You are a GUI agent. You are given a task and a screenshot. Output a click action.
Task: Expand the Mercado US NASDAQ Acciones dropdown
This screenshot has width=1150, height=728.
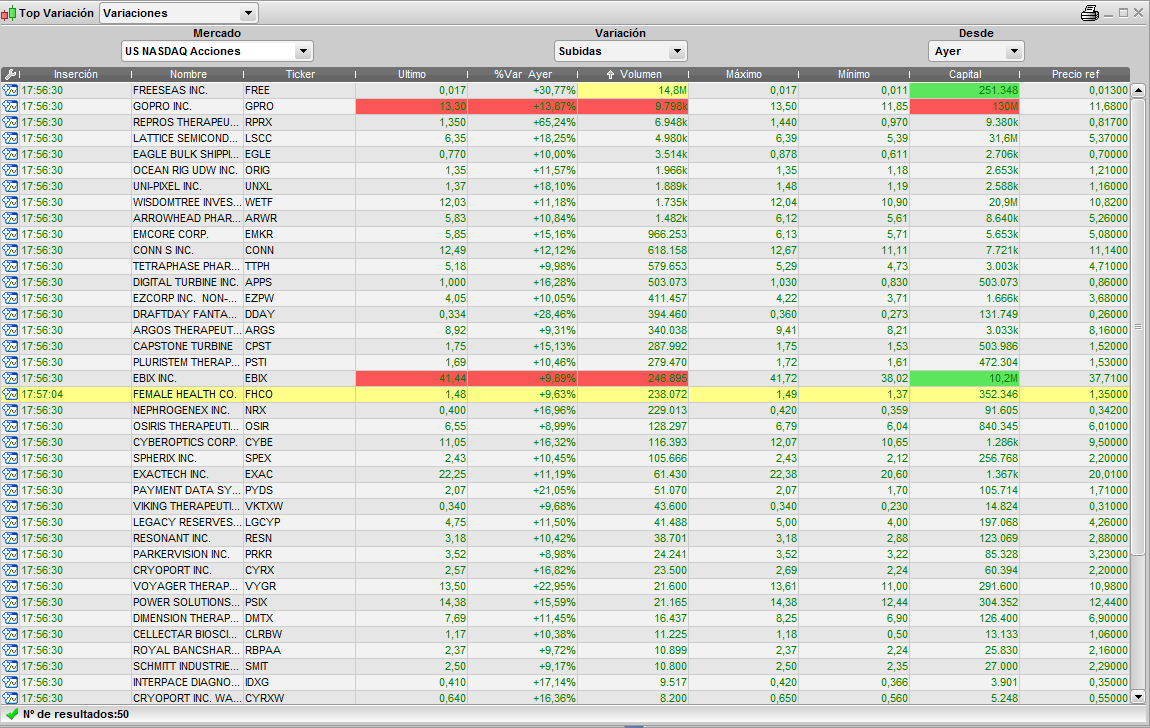(217, 51)
